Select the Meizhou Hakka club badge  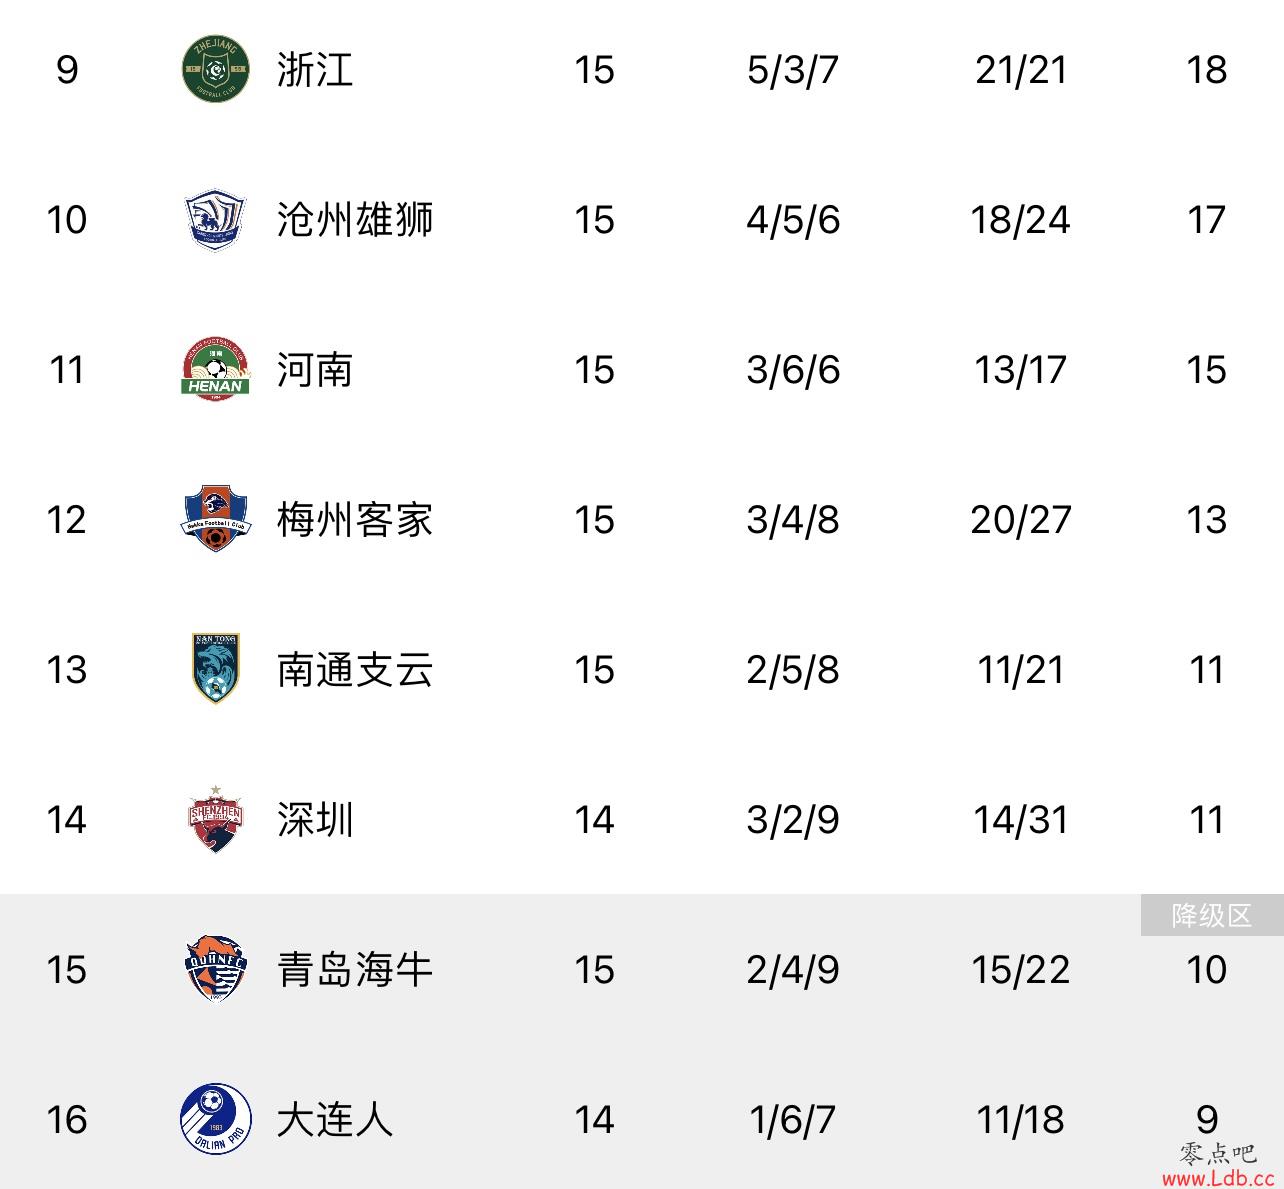215,520
